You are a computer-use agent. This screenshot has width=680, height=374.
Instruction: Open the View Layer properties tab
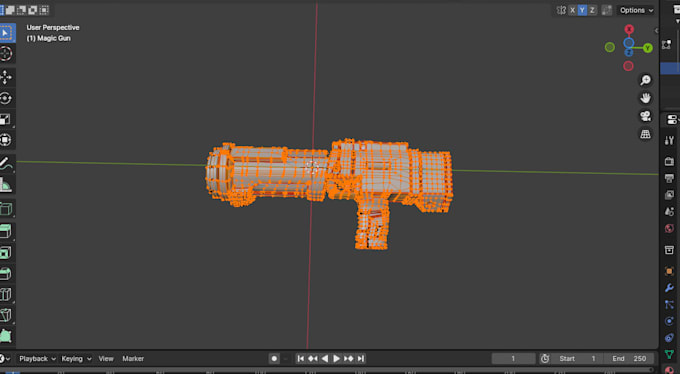(x=669, y=195)
